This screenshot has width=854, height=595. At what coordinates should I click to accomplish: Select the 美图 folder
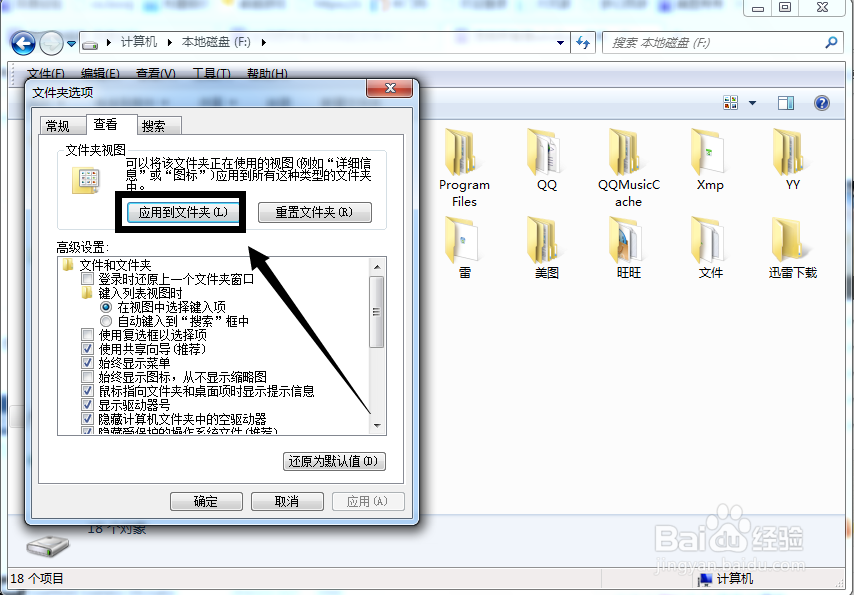tap(546, 248)
